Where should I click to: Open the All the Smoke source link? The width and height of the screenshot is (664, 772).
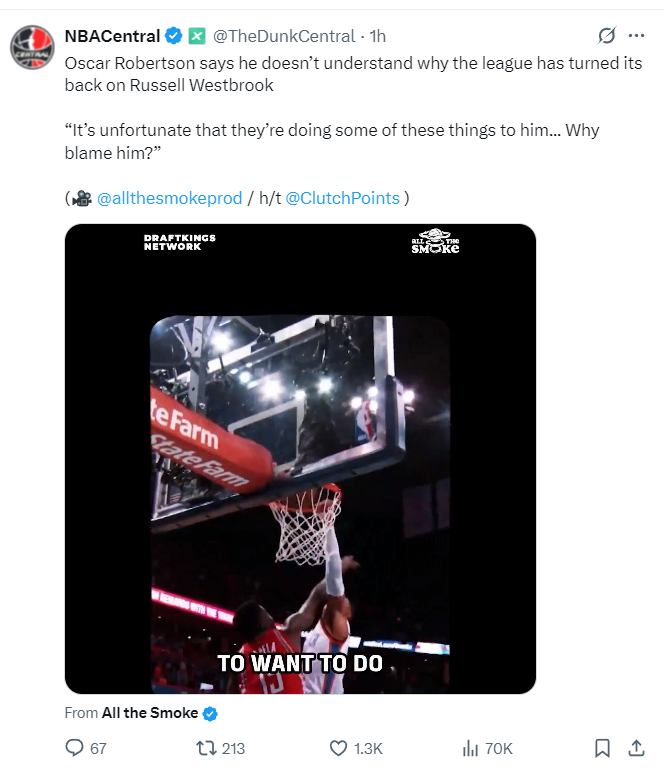(149, 713)
